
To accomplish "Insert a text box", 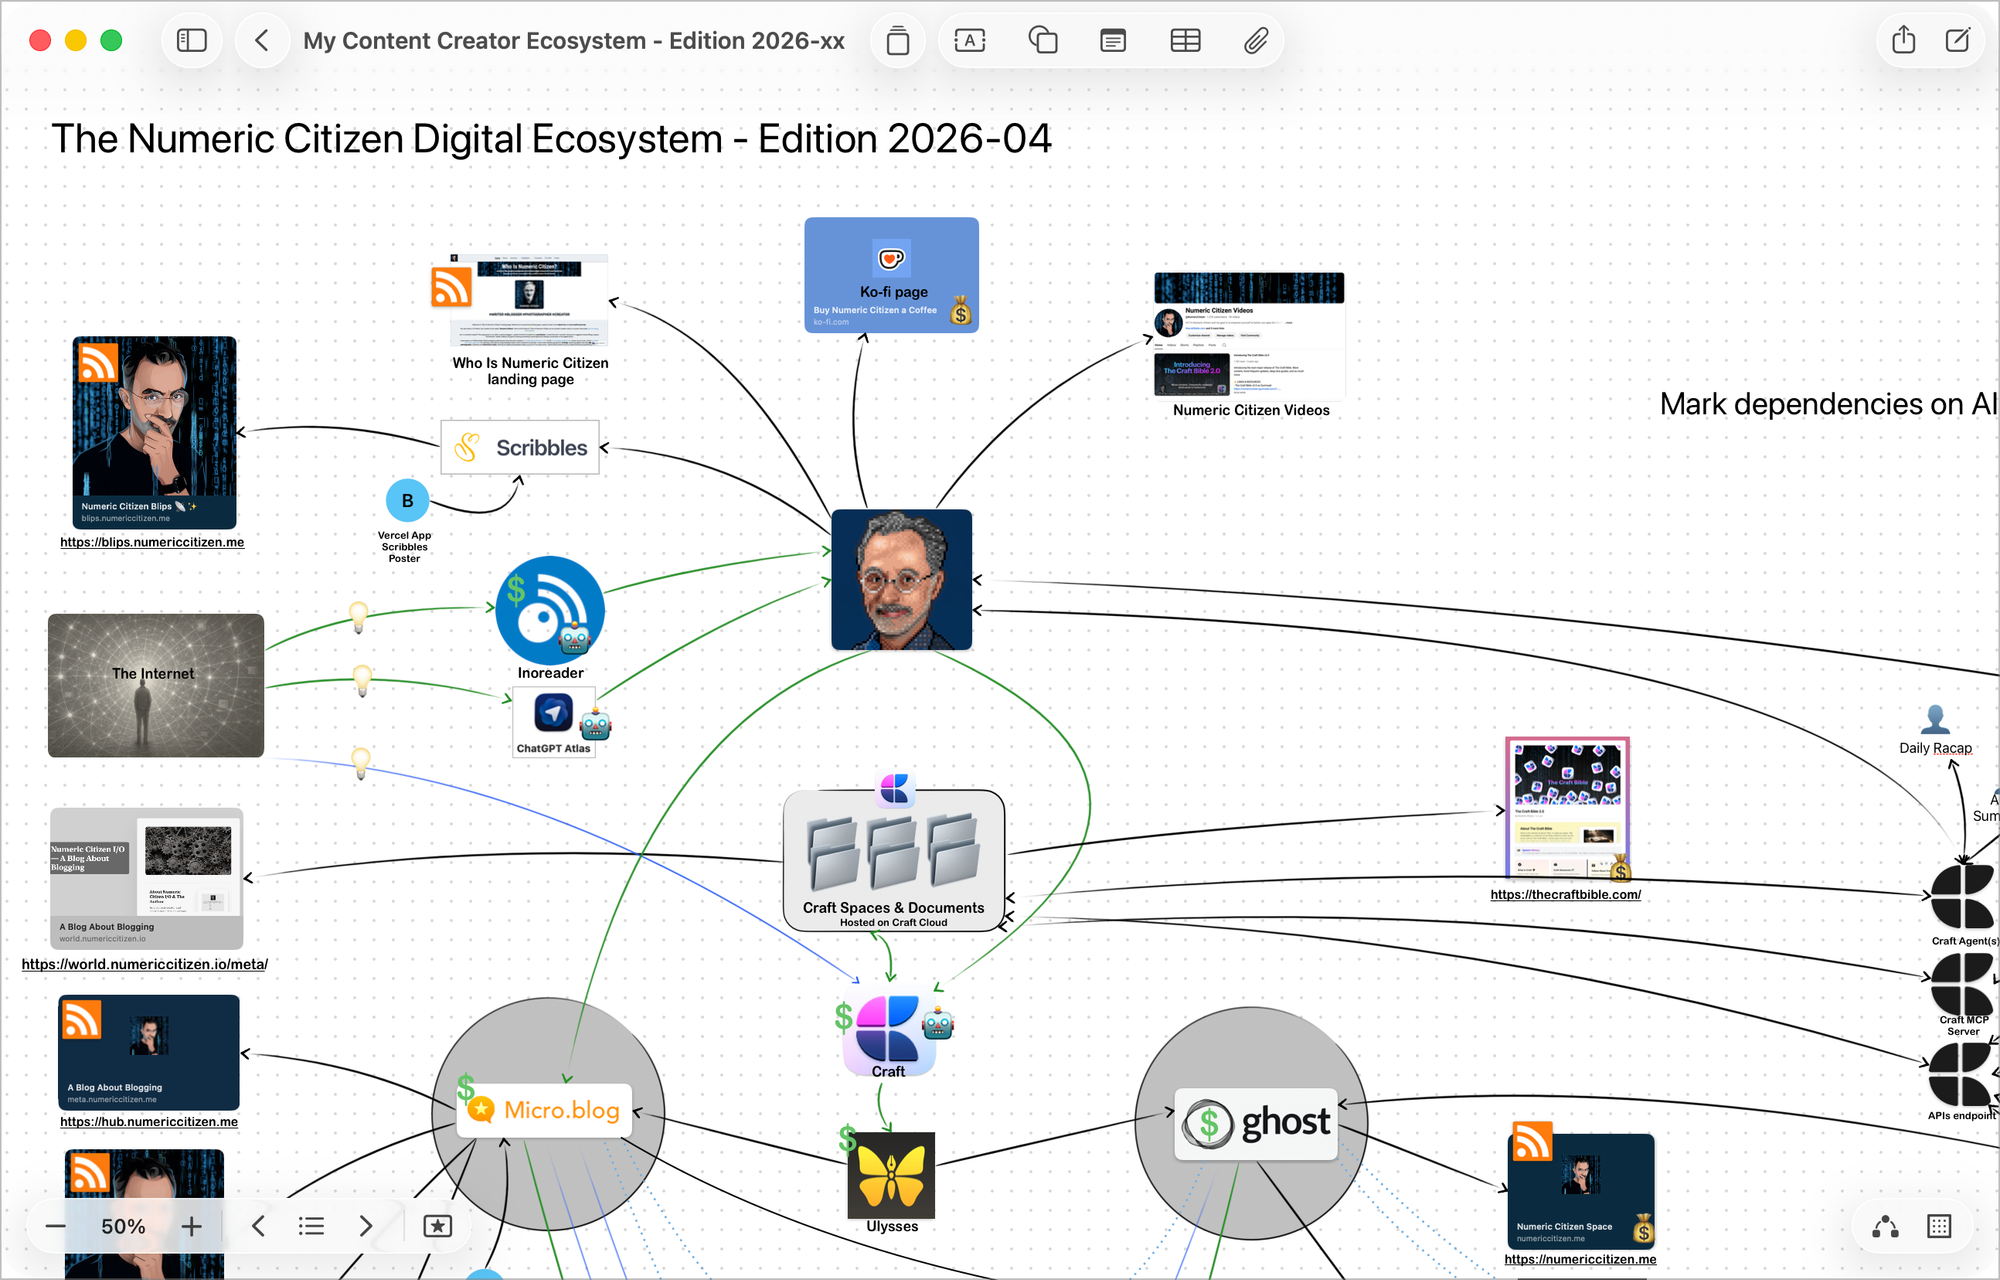I will [969, 41].
